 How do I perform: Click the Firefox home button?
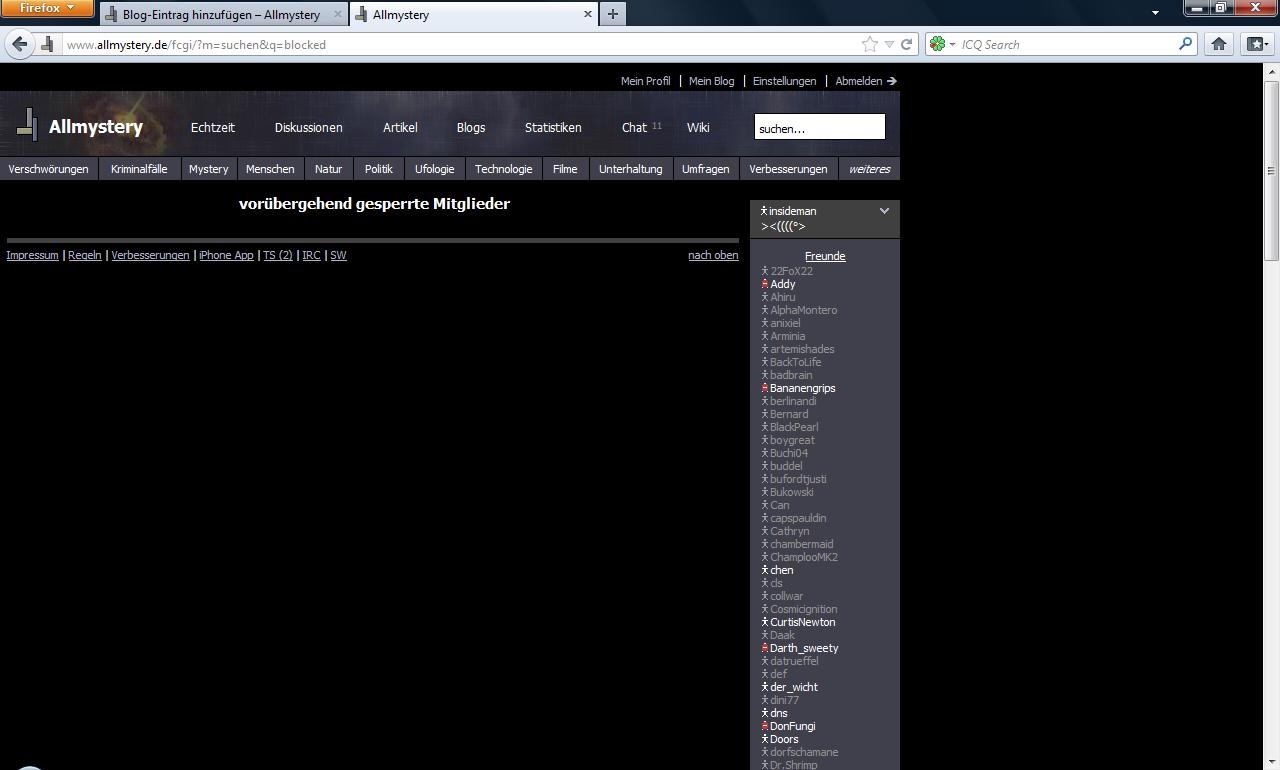pos(1218,44)
